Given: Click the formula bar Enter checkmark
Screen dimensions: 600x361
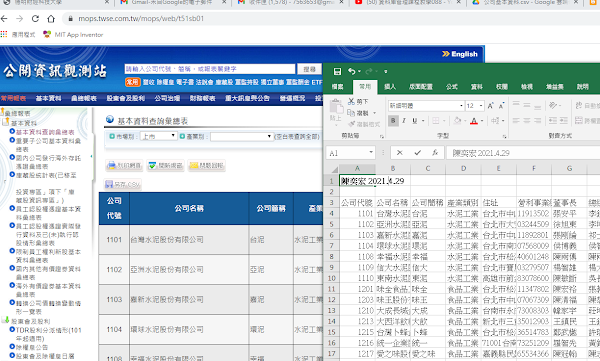Looking at the screenshot, I should coord(417,153).
